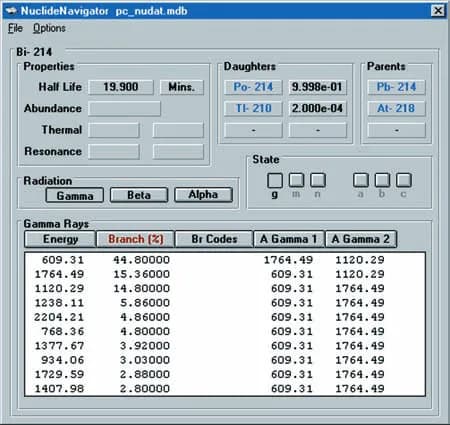Image resolution: width=450 pixels, height=425 pixels.
Task: Open the Options menu
Action: tap(49, 28)
